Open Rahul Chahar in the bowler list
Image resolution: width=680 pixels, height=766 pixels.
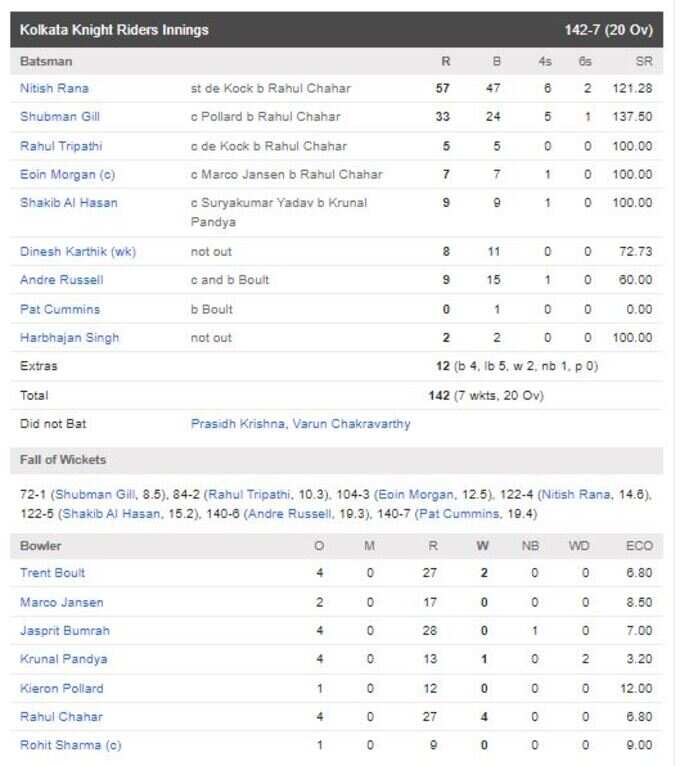(61, 716)
